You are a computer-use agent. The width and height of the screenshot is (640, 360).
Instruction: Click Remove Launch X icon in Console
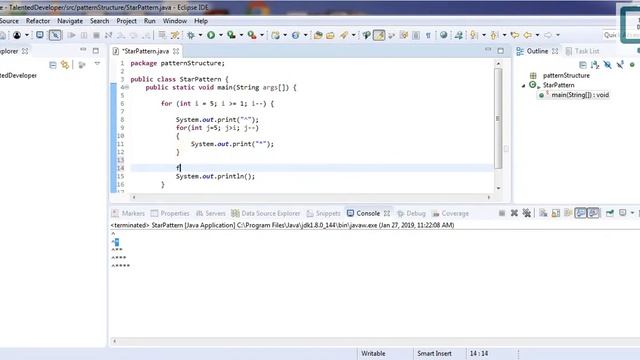click(514, 213)
